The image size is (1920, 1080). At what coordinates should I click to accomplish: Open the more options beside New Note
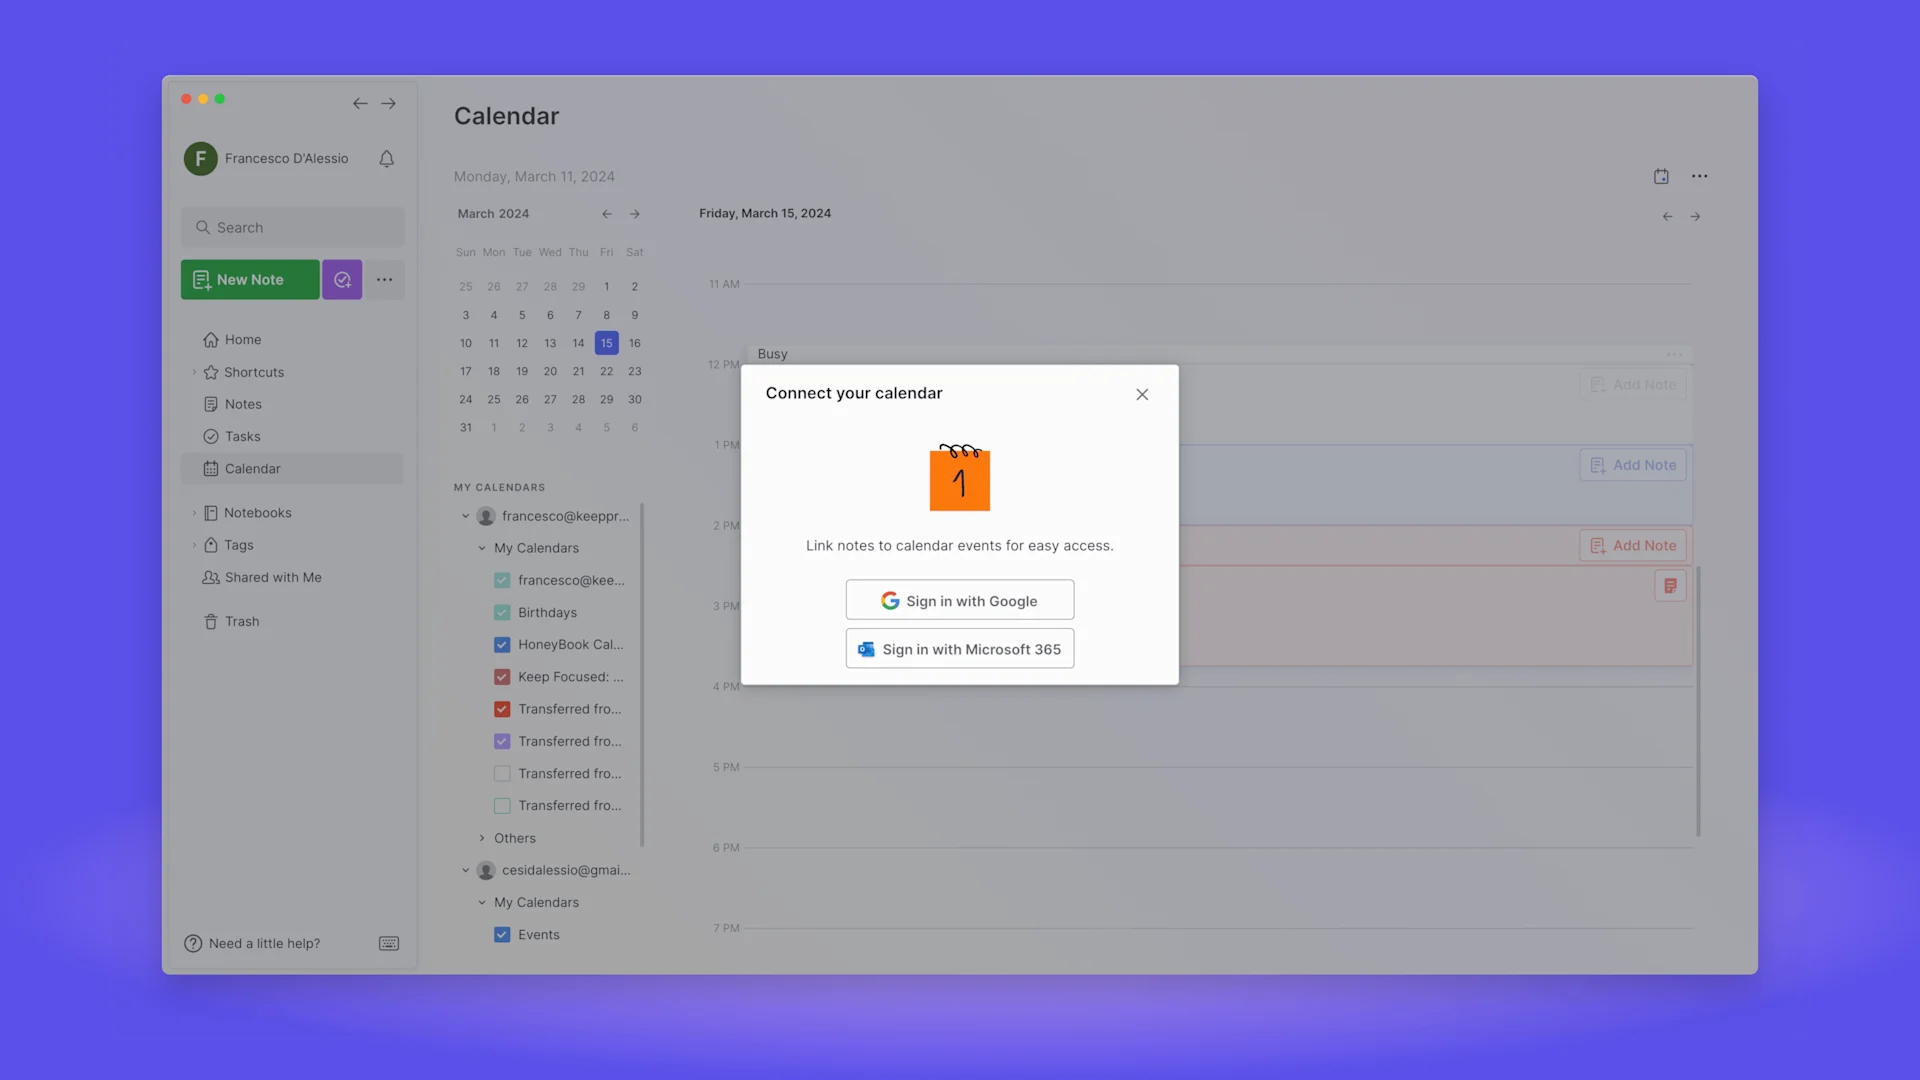coord(385,280)
